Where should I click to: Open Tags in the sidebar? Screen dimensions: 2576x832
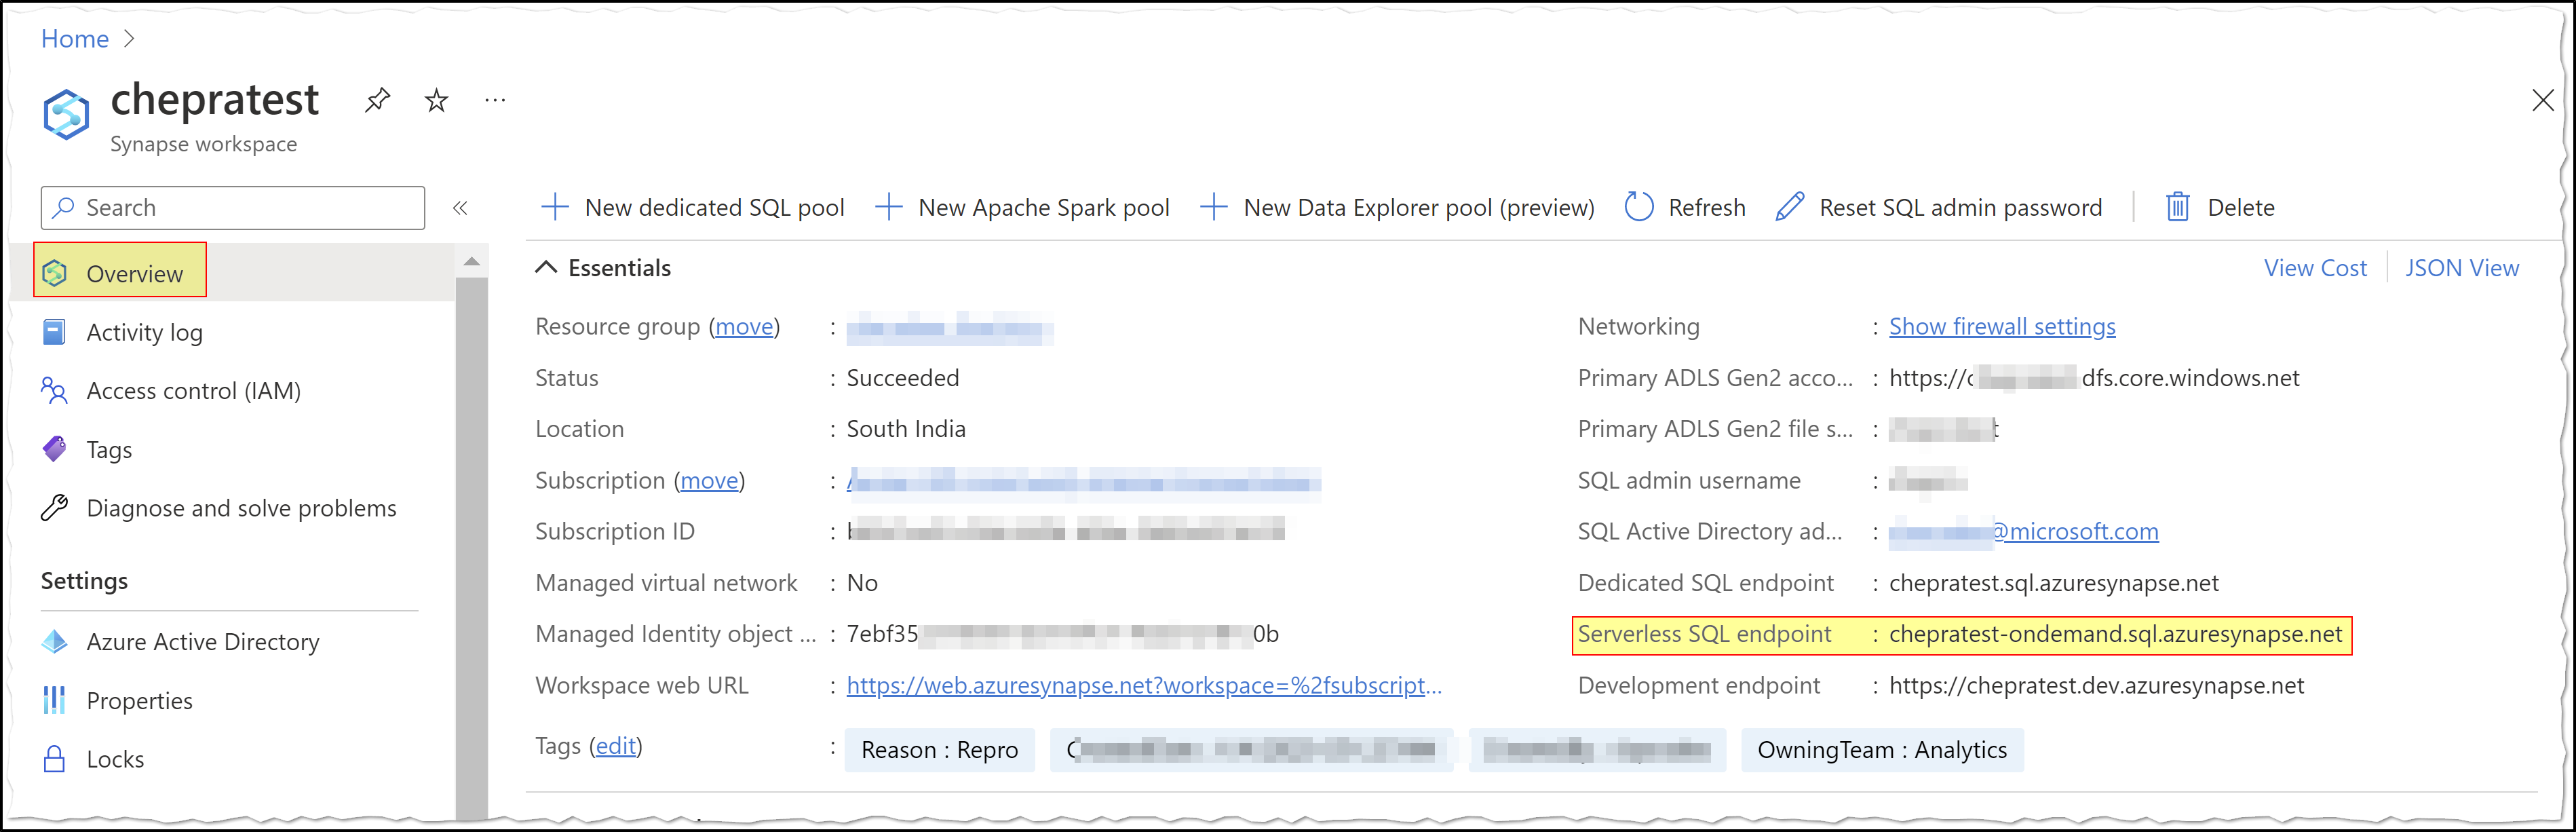point(109,450)
